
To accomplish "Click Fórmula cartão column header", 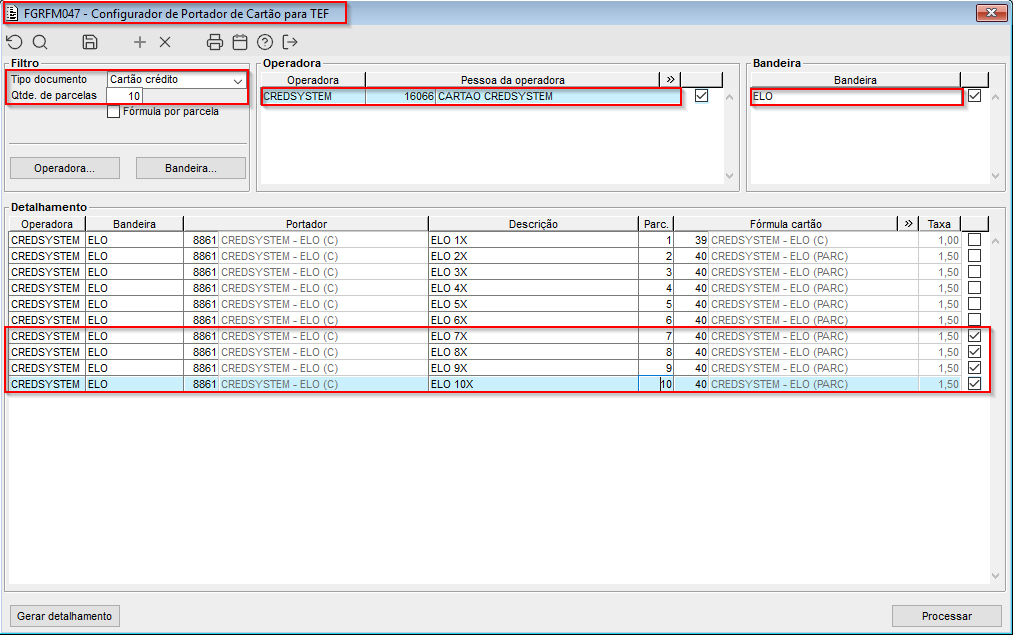I will [x=786, y=224].
